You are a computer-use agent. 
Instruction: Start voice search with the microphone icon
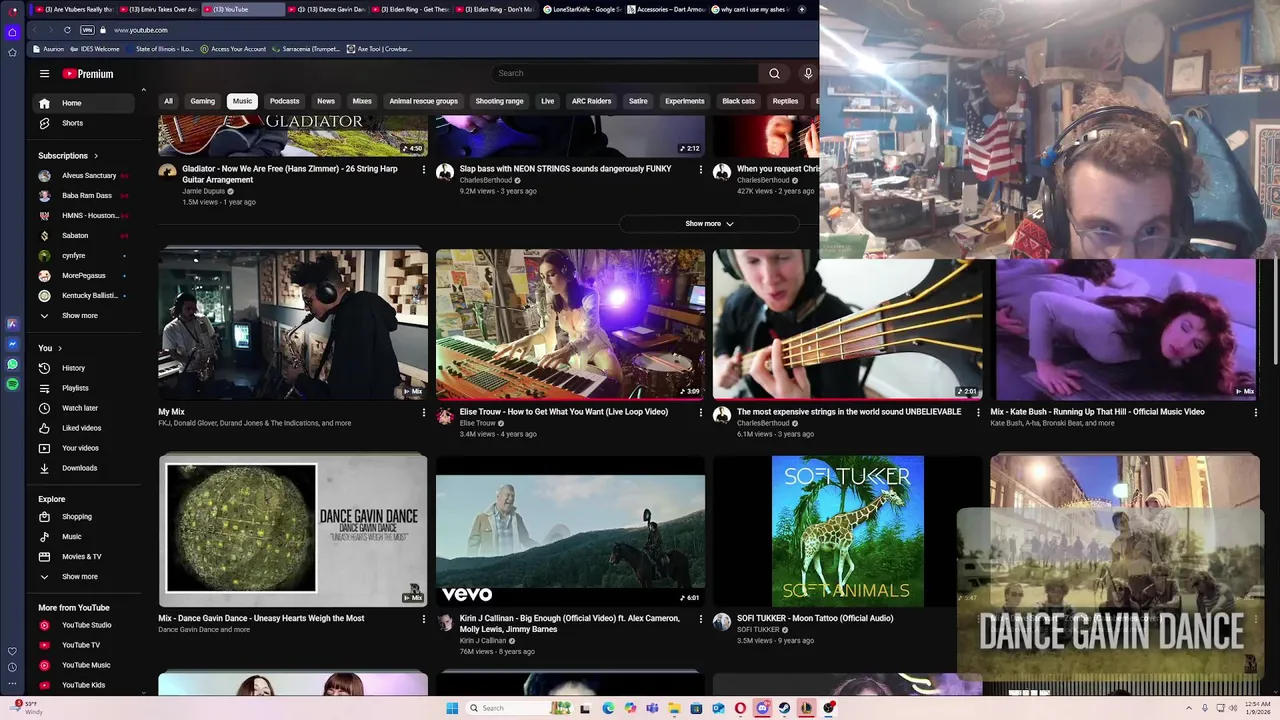tap(808, 73)
